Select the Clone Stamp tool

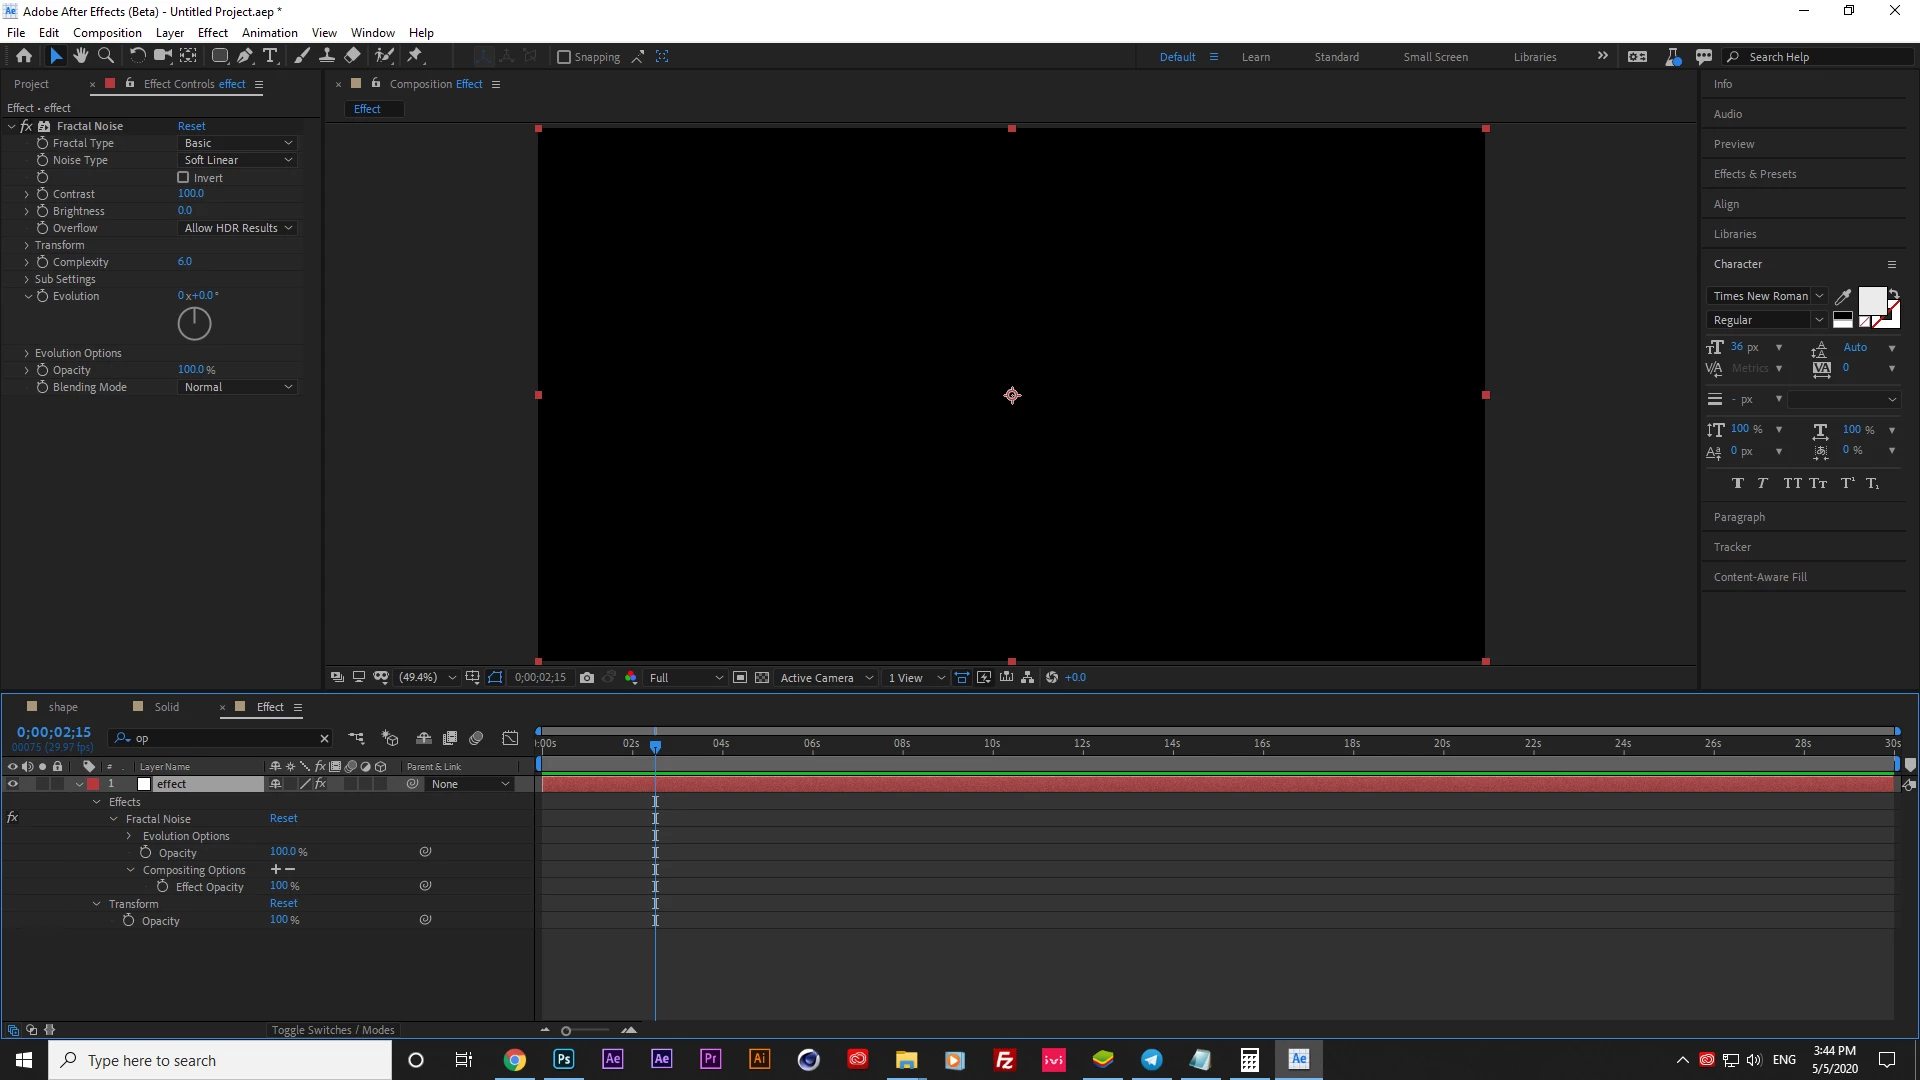tap(327, 56)
